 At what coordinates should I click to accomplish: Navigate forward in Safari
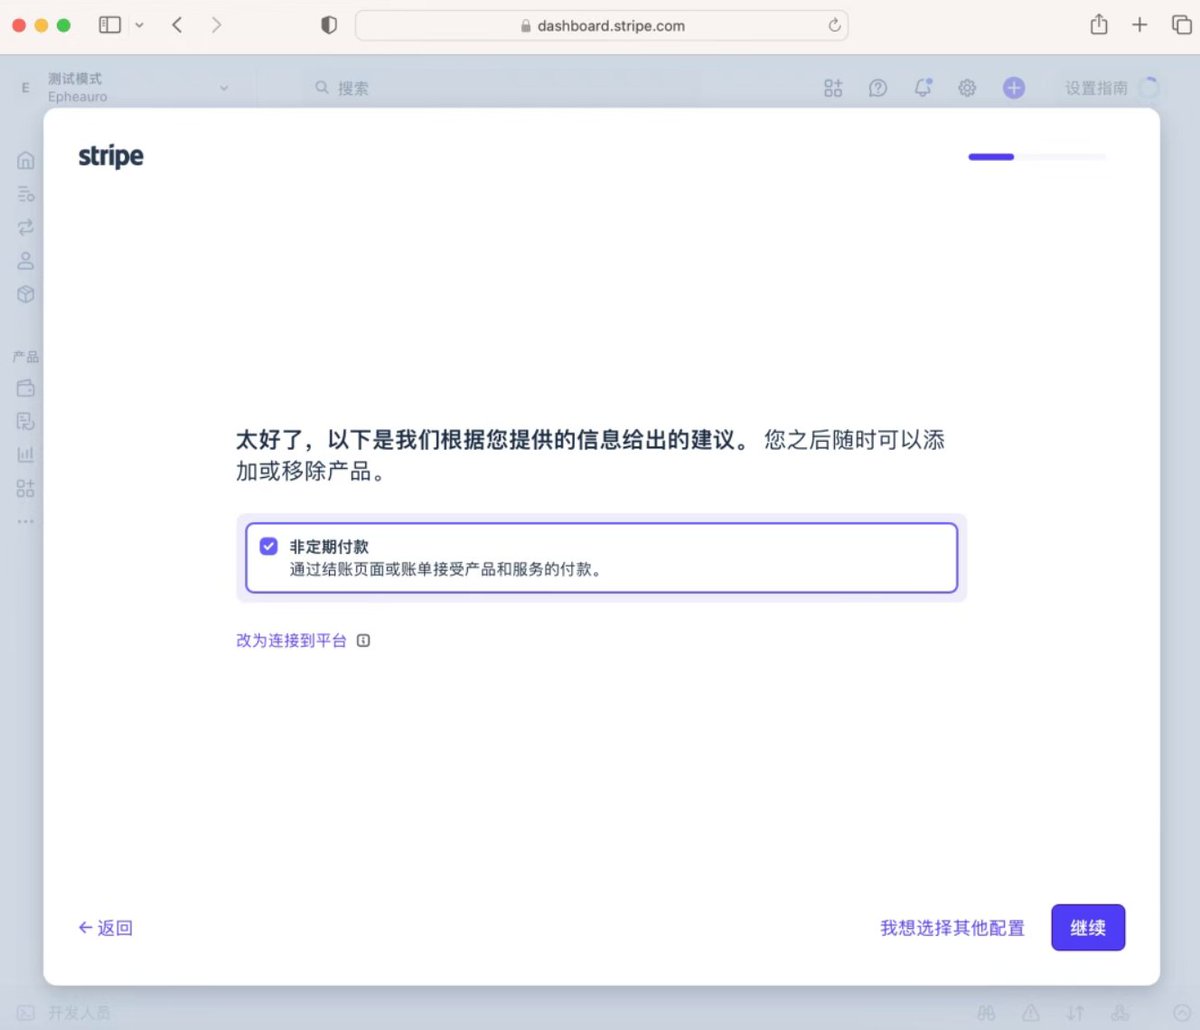(216, 25)
